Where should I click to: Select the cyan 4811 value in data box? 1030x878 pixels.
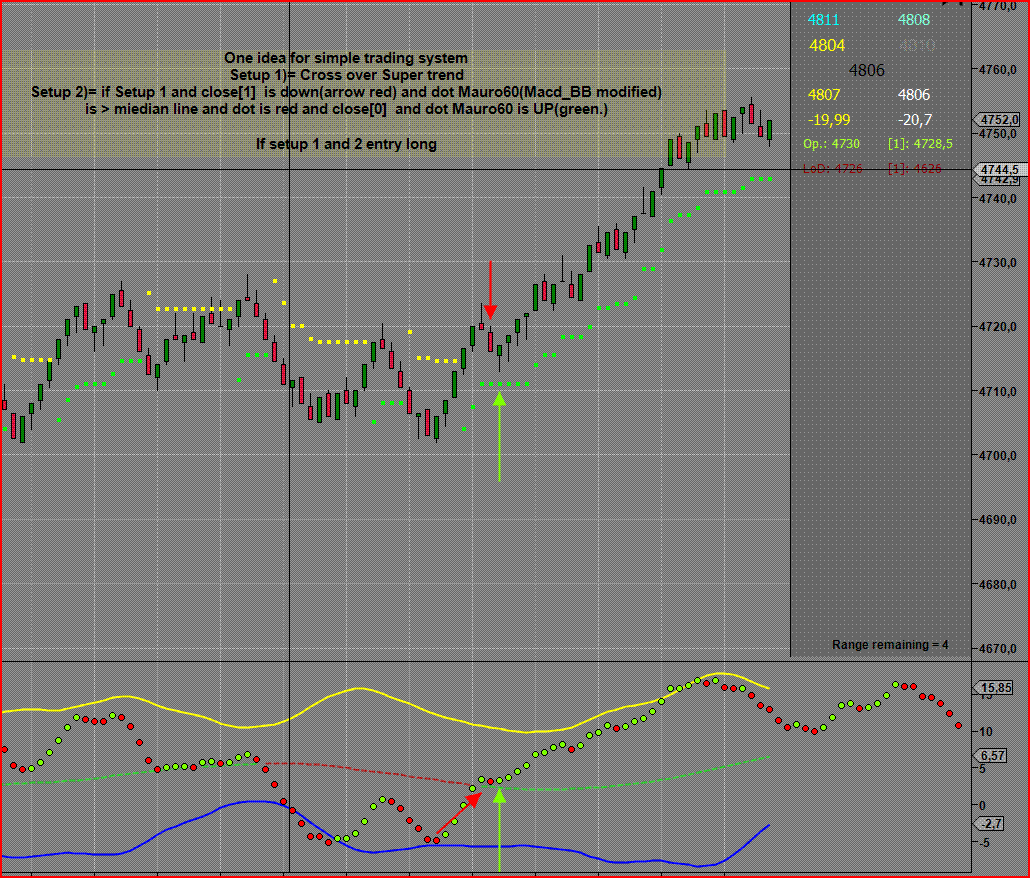tap(823, 20)
